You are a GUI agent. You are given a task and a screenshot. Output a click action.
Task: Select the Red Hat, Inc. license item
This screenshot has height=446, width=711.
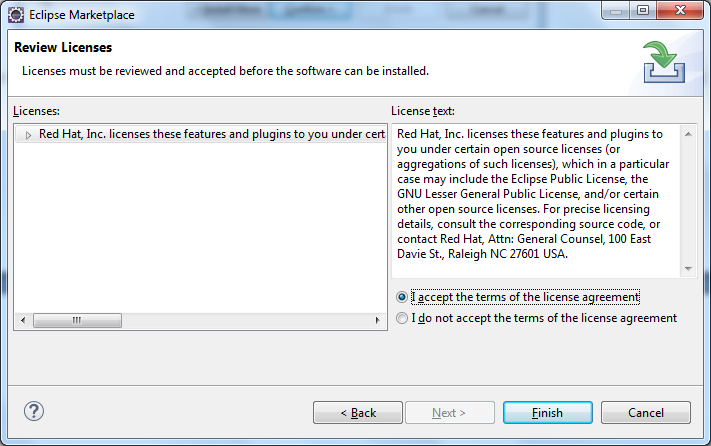(x=212, y=134)
